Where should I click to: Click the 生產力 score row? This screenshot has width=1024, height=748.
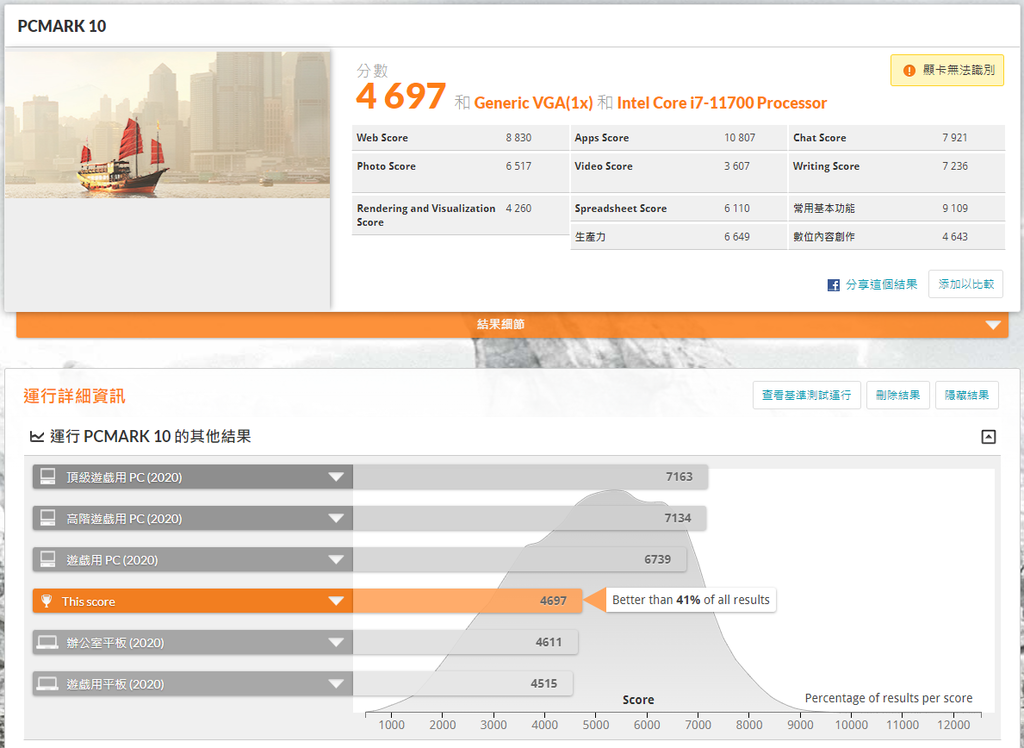pos(678,236)
